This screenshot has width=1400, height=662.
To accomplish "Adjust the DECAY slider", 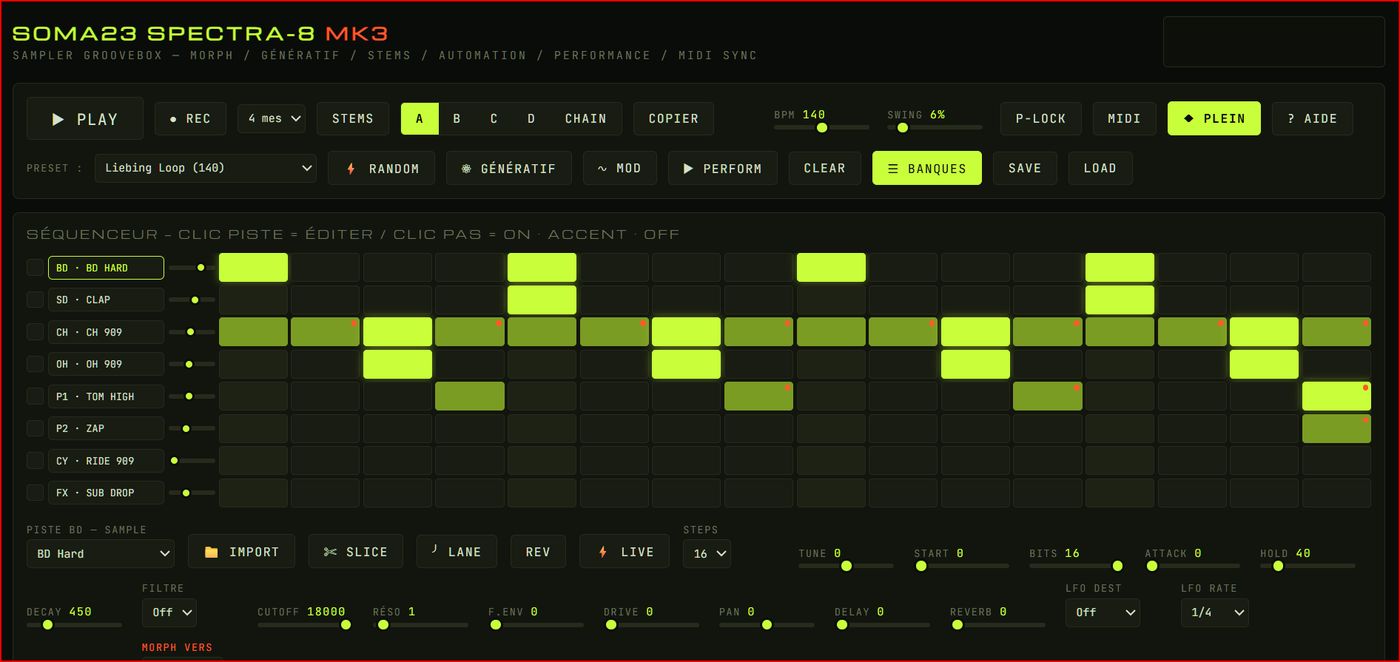I will [x=74, y=625].
